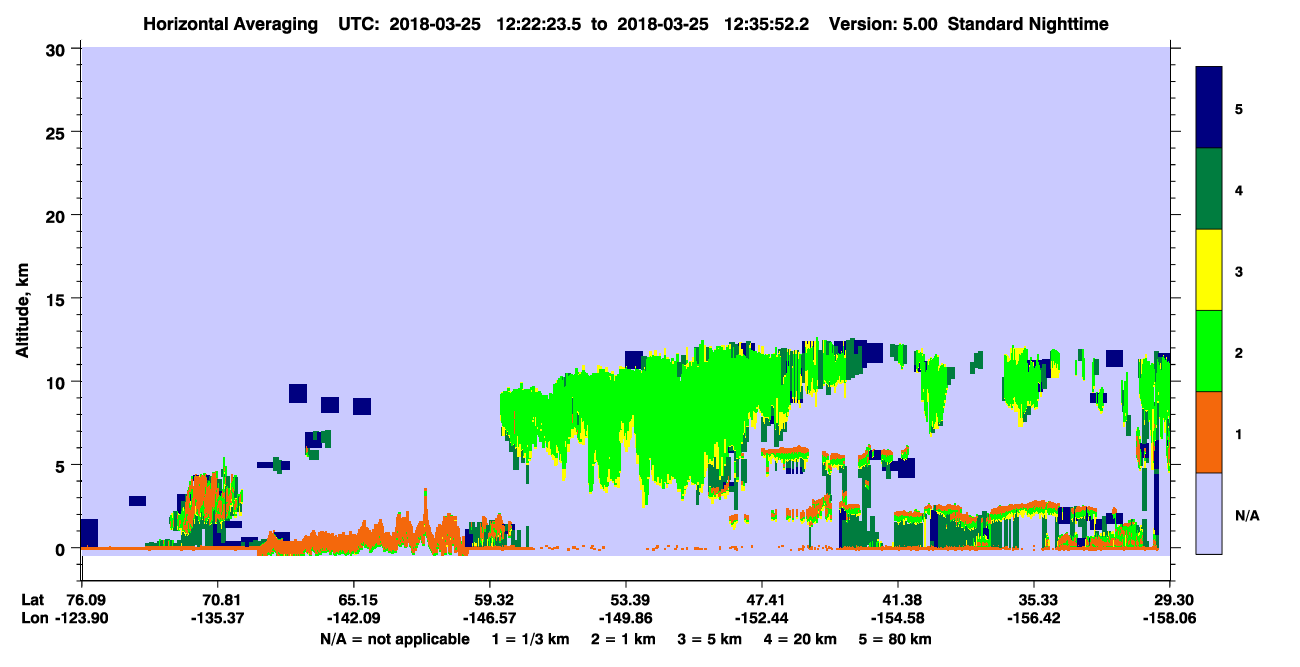The height and width of the screenshot is (667, 1300).
Task: Click the yellow color bar segment 3
Action: (x=1209, y=270)
